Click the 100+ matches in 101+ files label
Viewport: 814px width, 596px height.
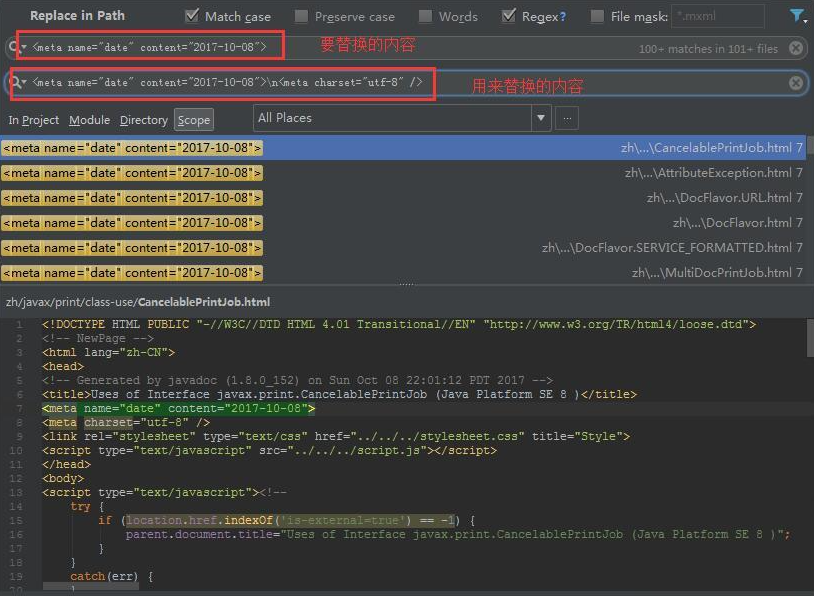click(708, 49)
